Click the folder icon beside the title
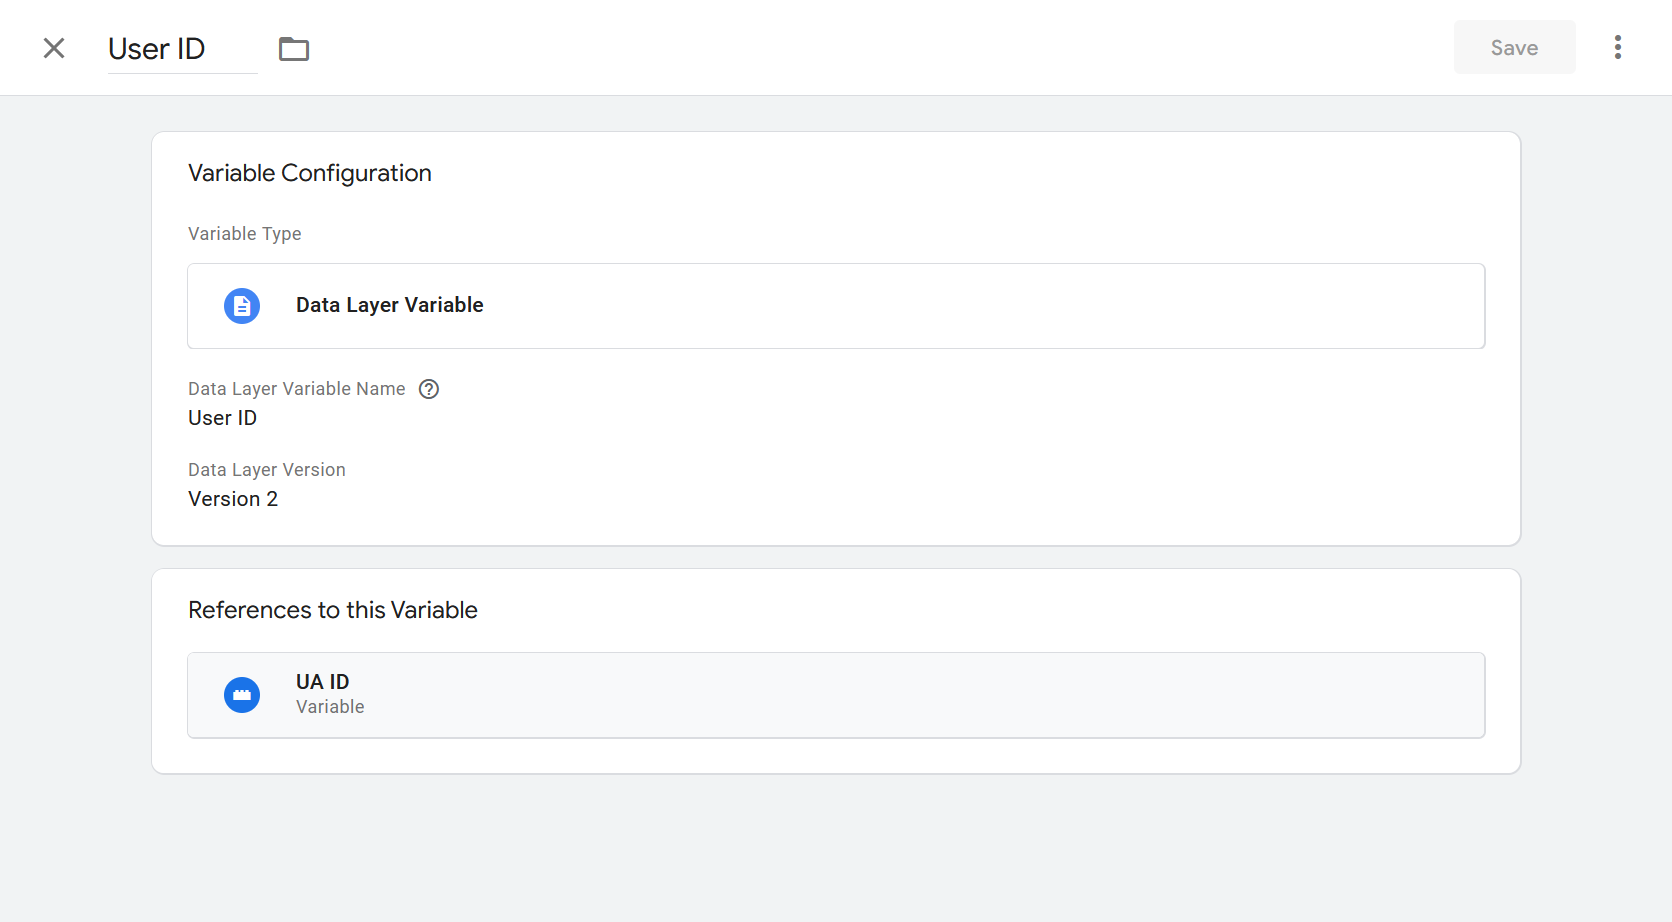The image size is (1672, 922). point(294,49)
